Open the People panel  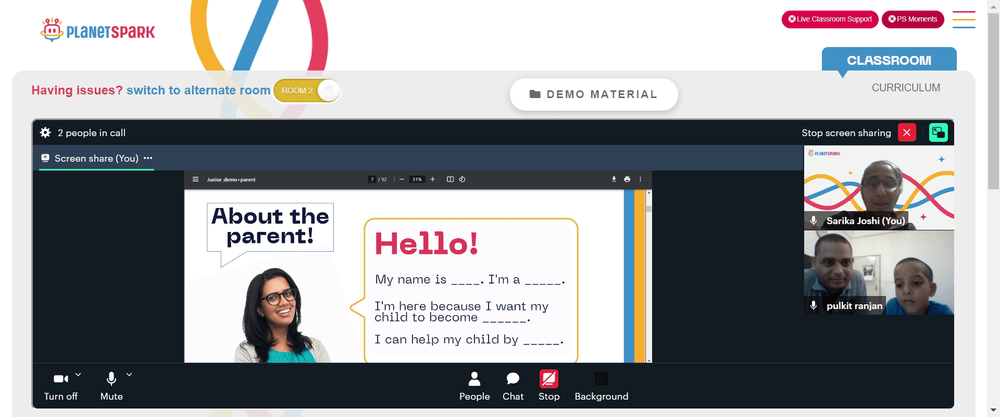click(474, 386)
